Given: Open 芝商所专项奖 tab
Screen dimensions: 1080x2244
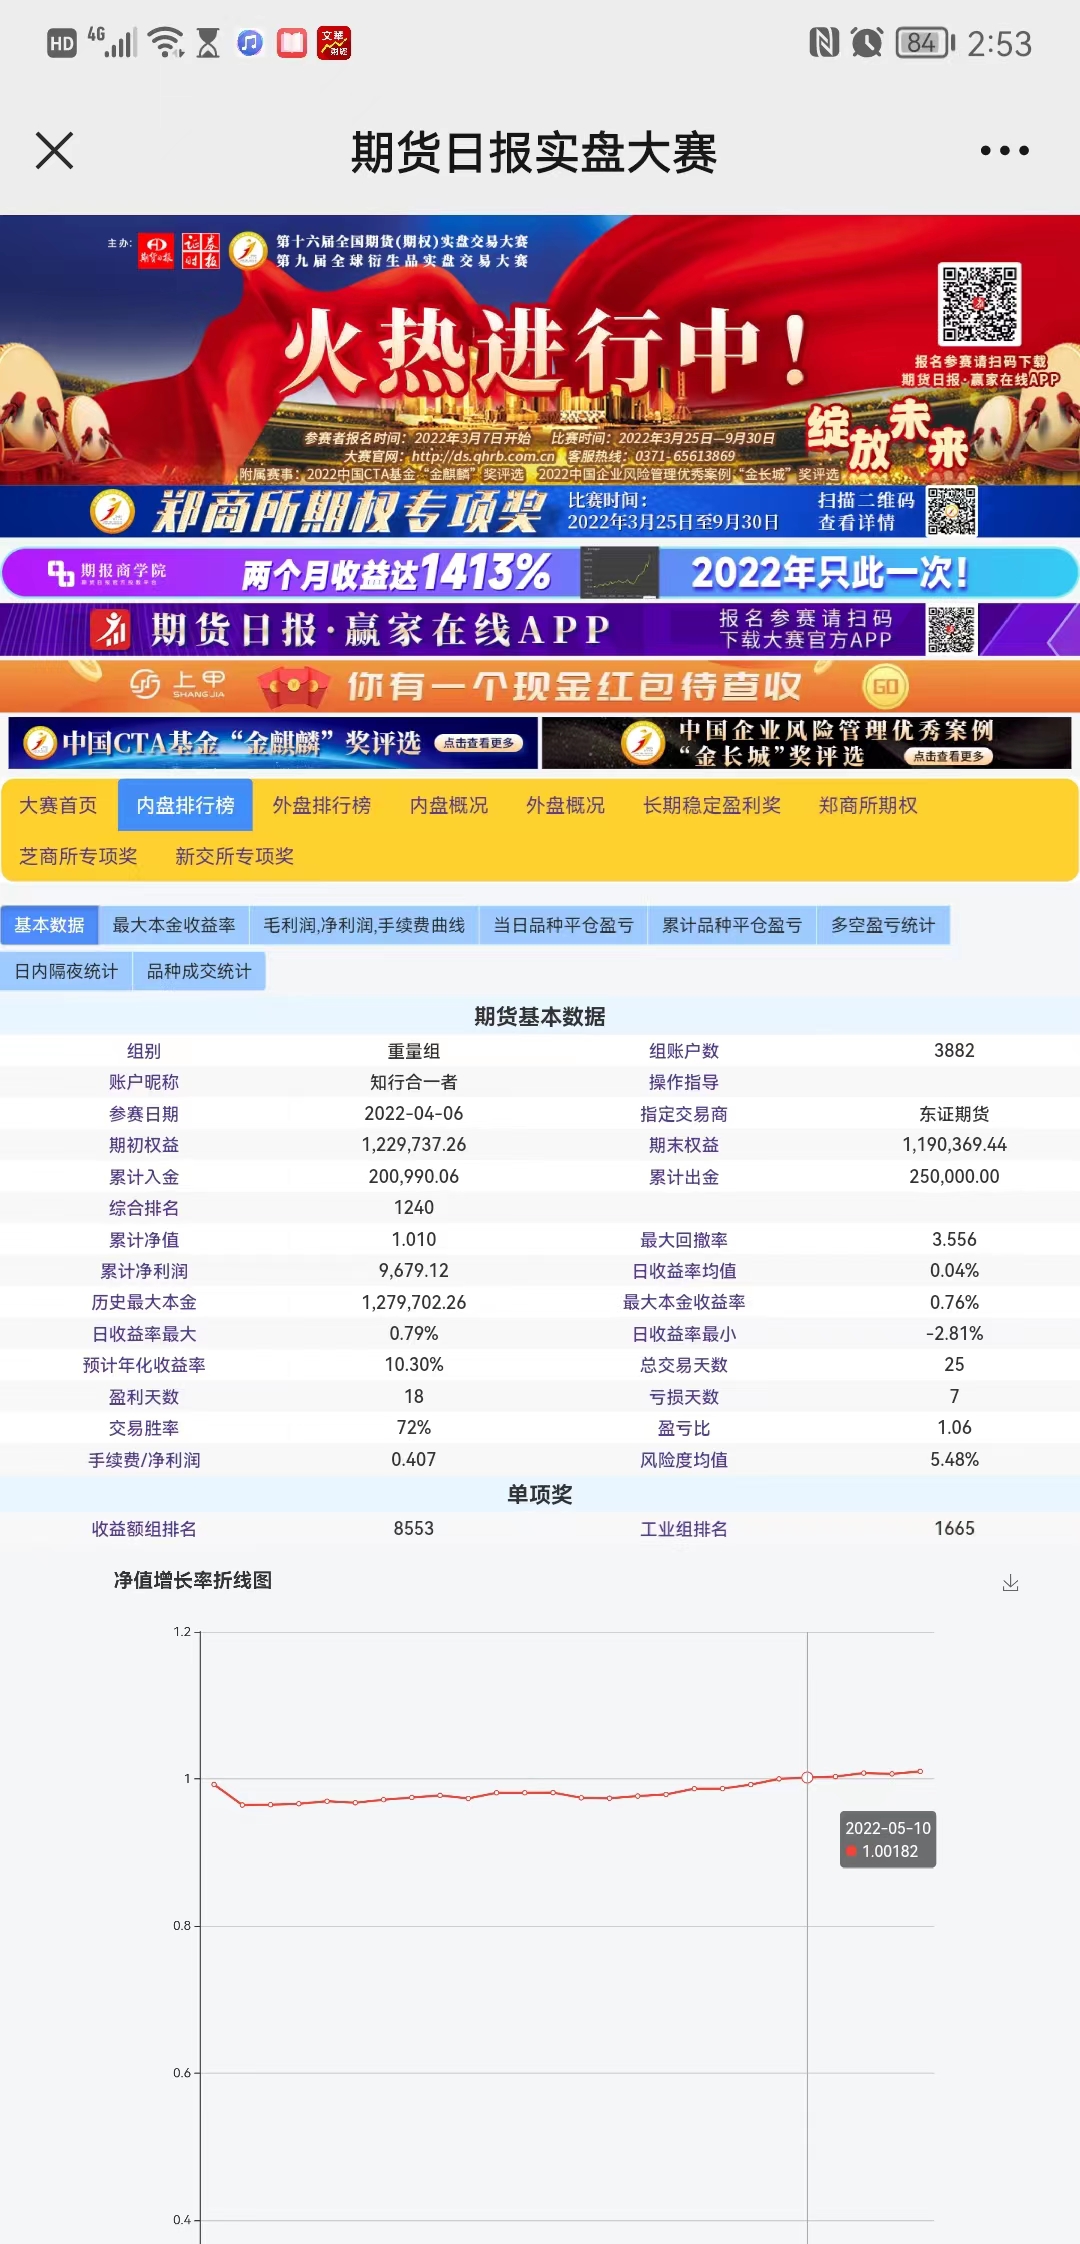Looking at the screenshot, I should (77, 856).
